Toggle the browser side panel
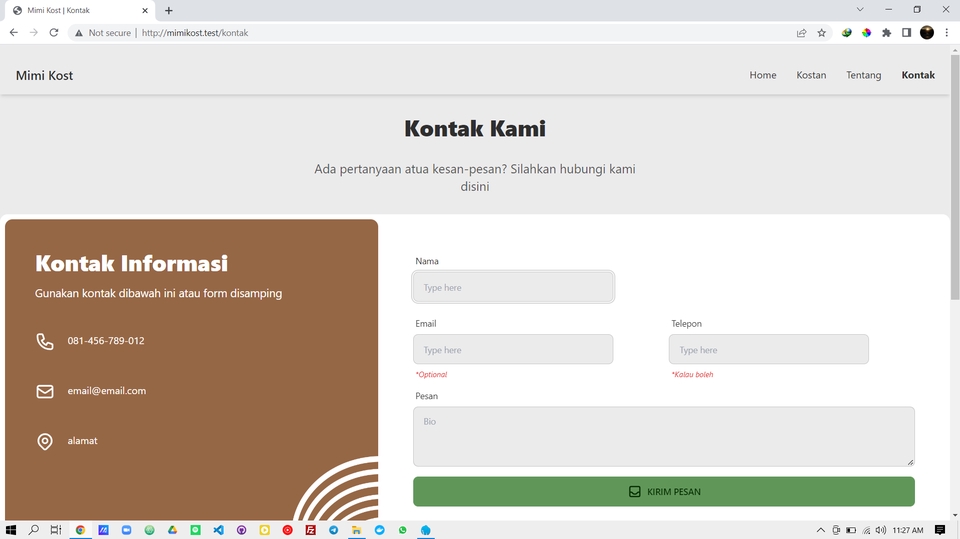This screenshot has width=960, height=539. [907, 33]
